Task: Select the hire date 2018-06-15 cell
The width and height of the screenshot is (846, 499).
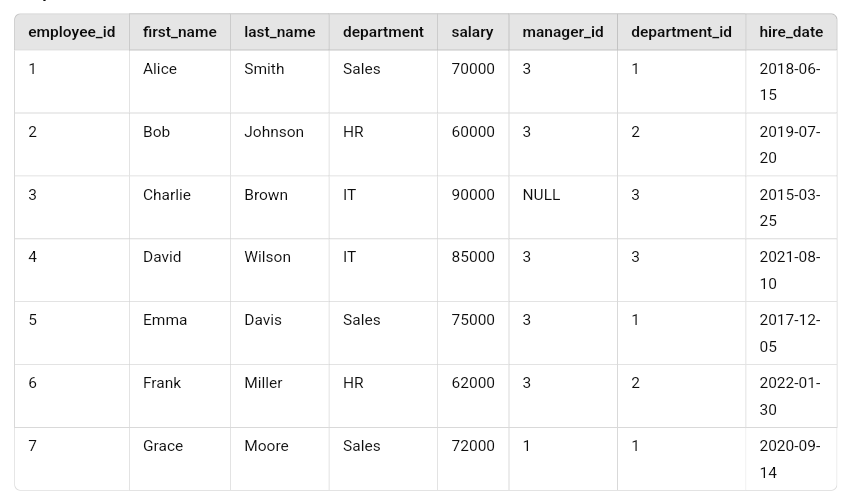Action: click(789, 82)
